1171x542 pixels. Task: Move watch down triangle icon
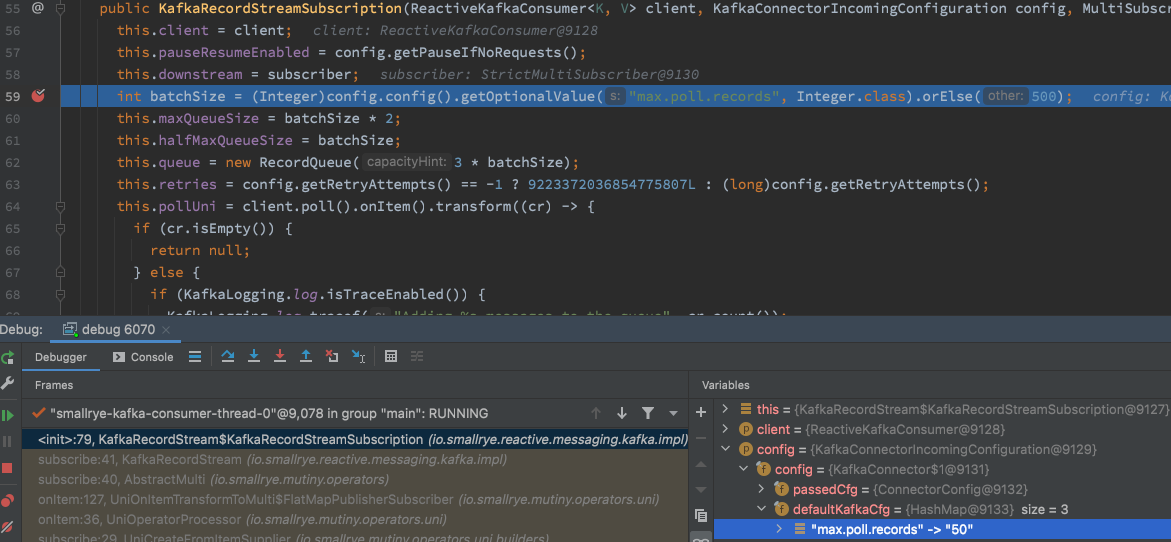[701, 489]
